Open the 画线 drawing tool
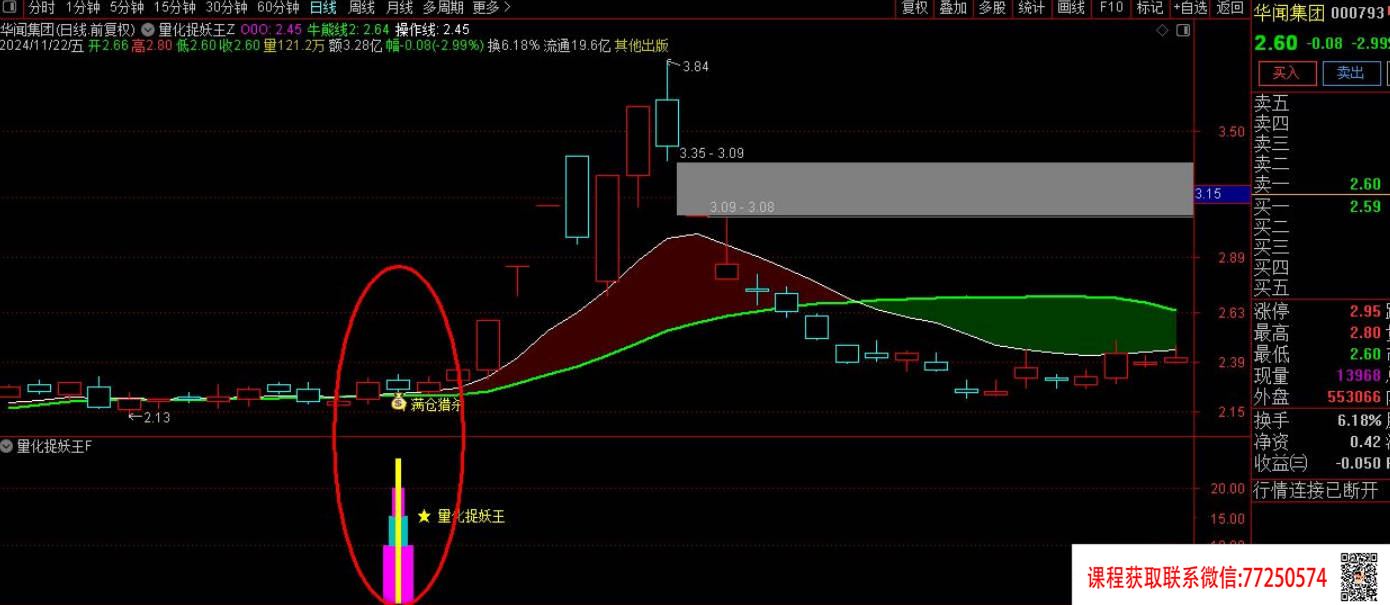The image size is (1390, 605). click(1071, 7)
